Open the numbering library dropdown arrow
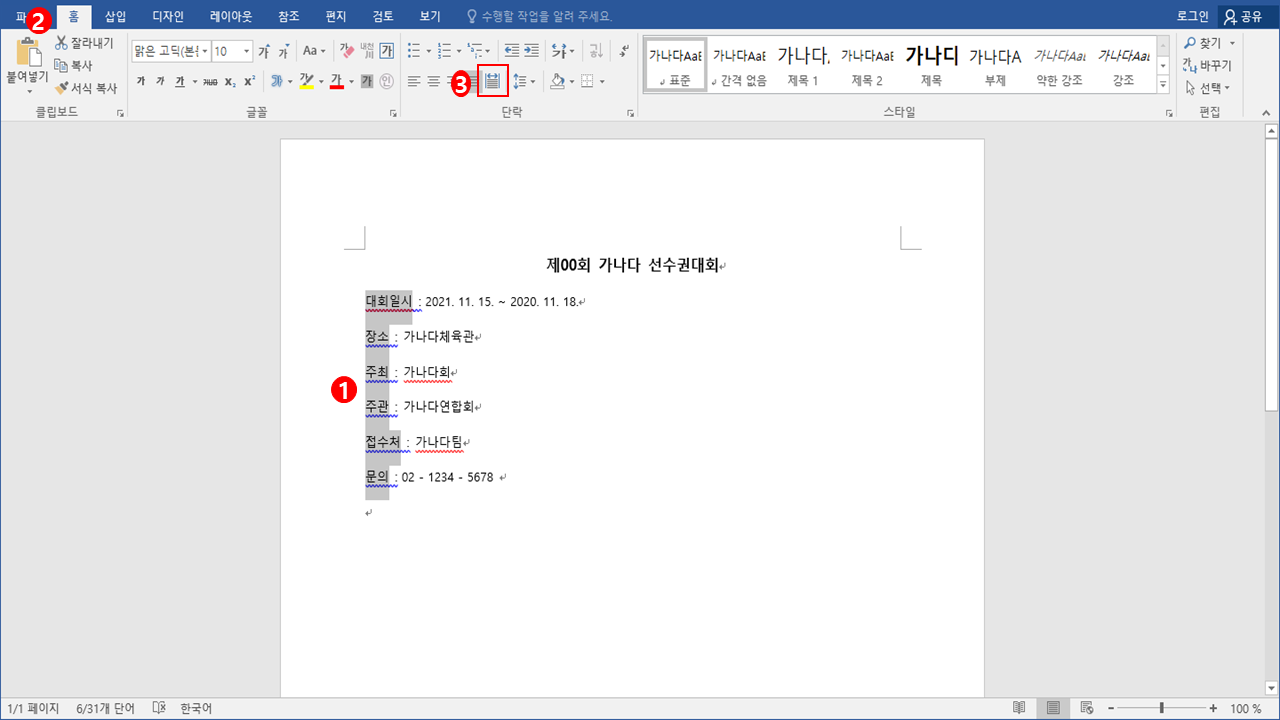 tap(459, 51)
